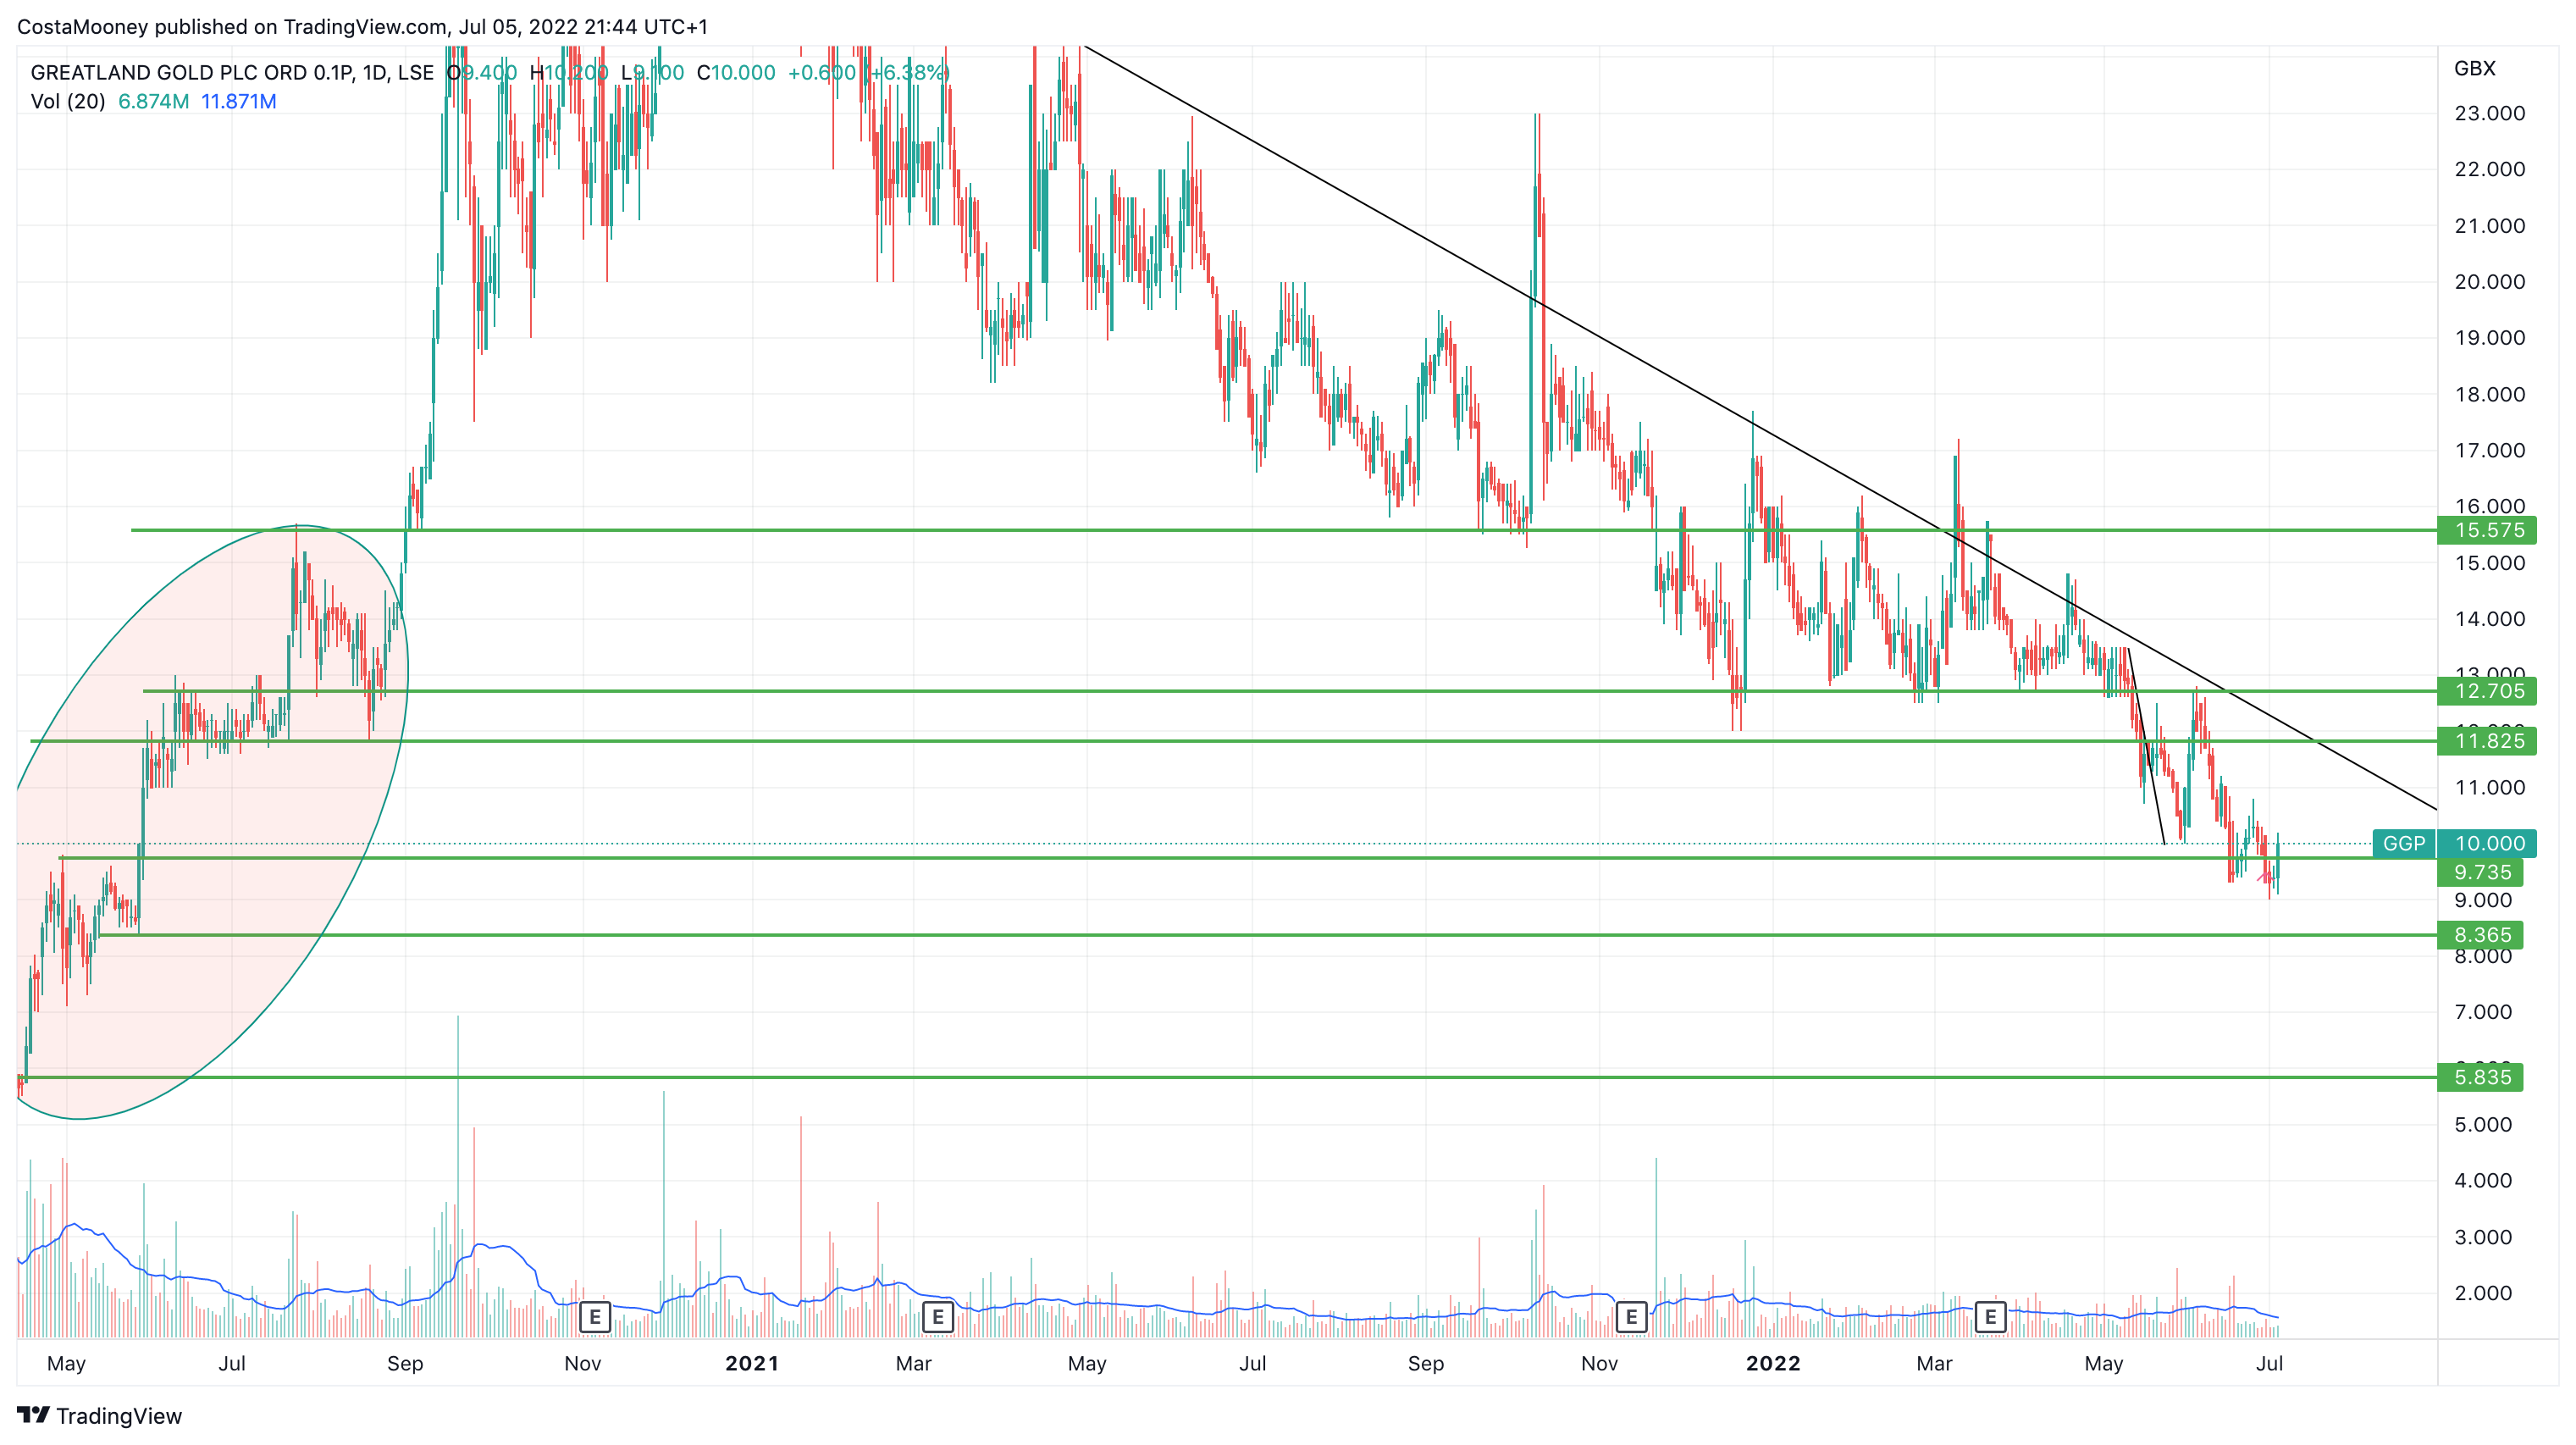This screenshot has width=2576, height=1445.
Task: Click the 6.874M volume value
Action: pyautogui.click(x=153, y=101)
